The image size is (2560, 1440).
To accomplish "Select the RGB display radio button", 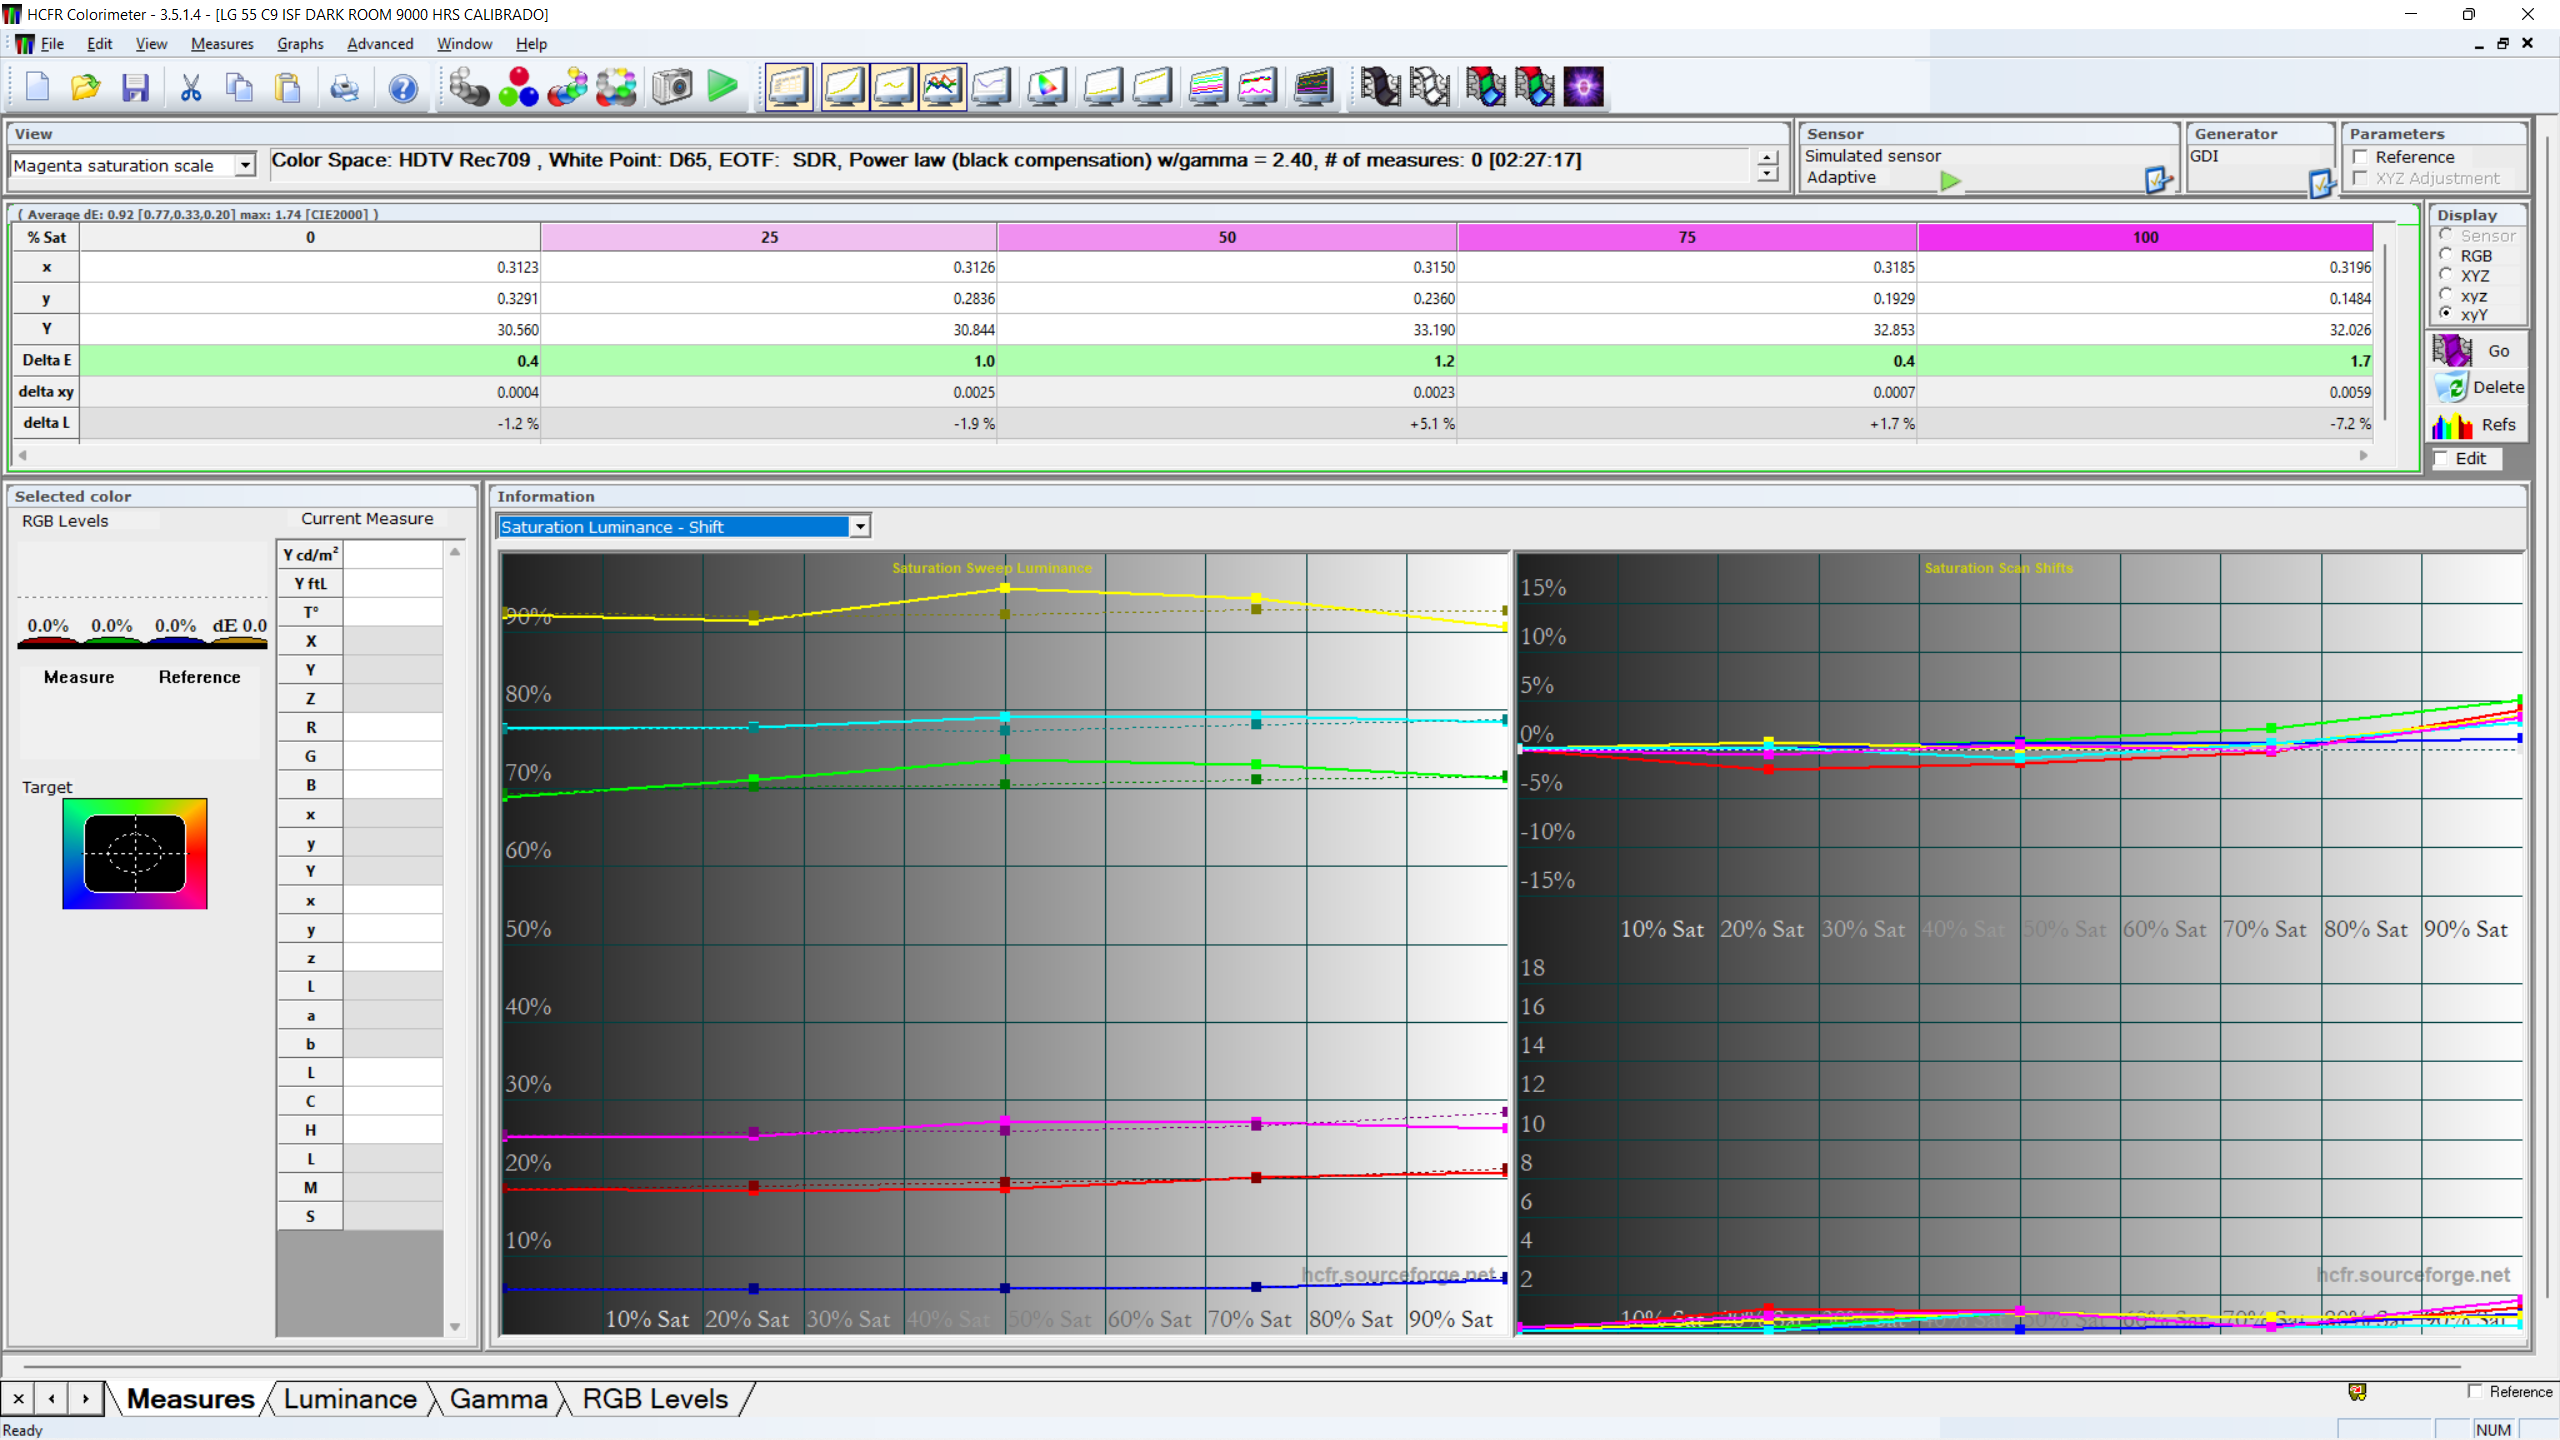I will point(2446,255).
